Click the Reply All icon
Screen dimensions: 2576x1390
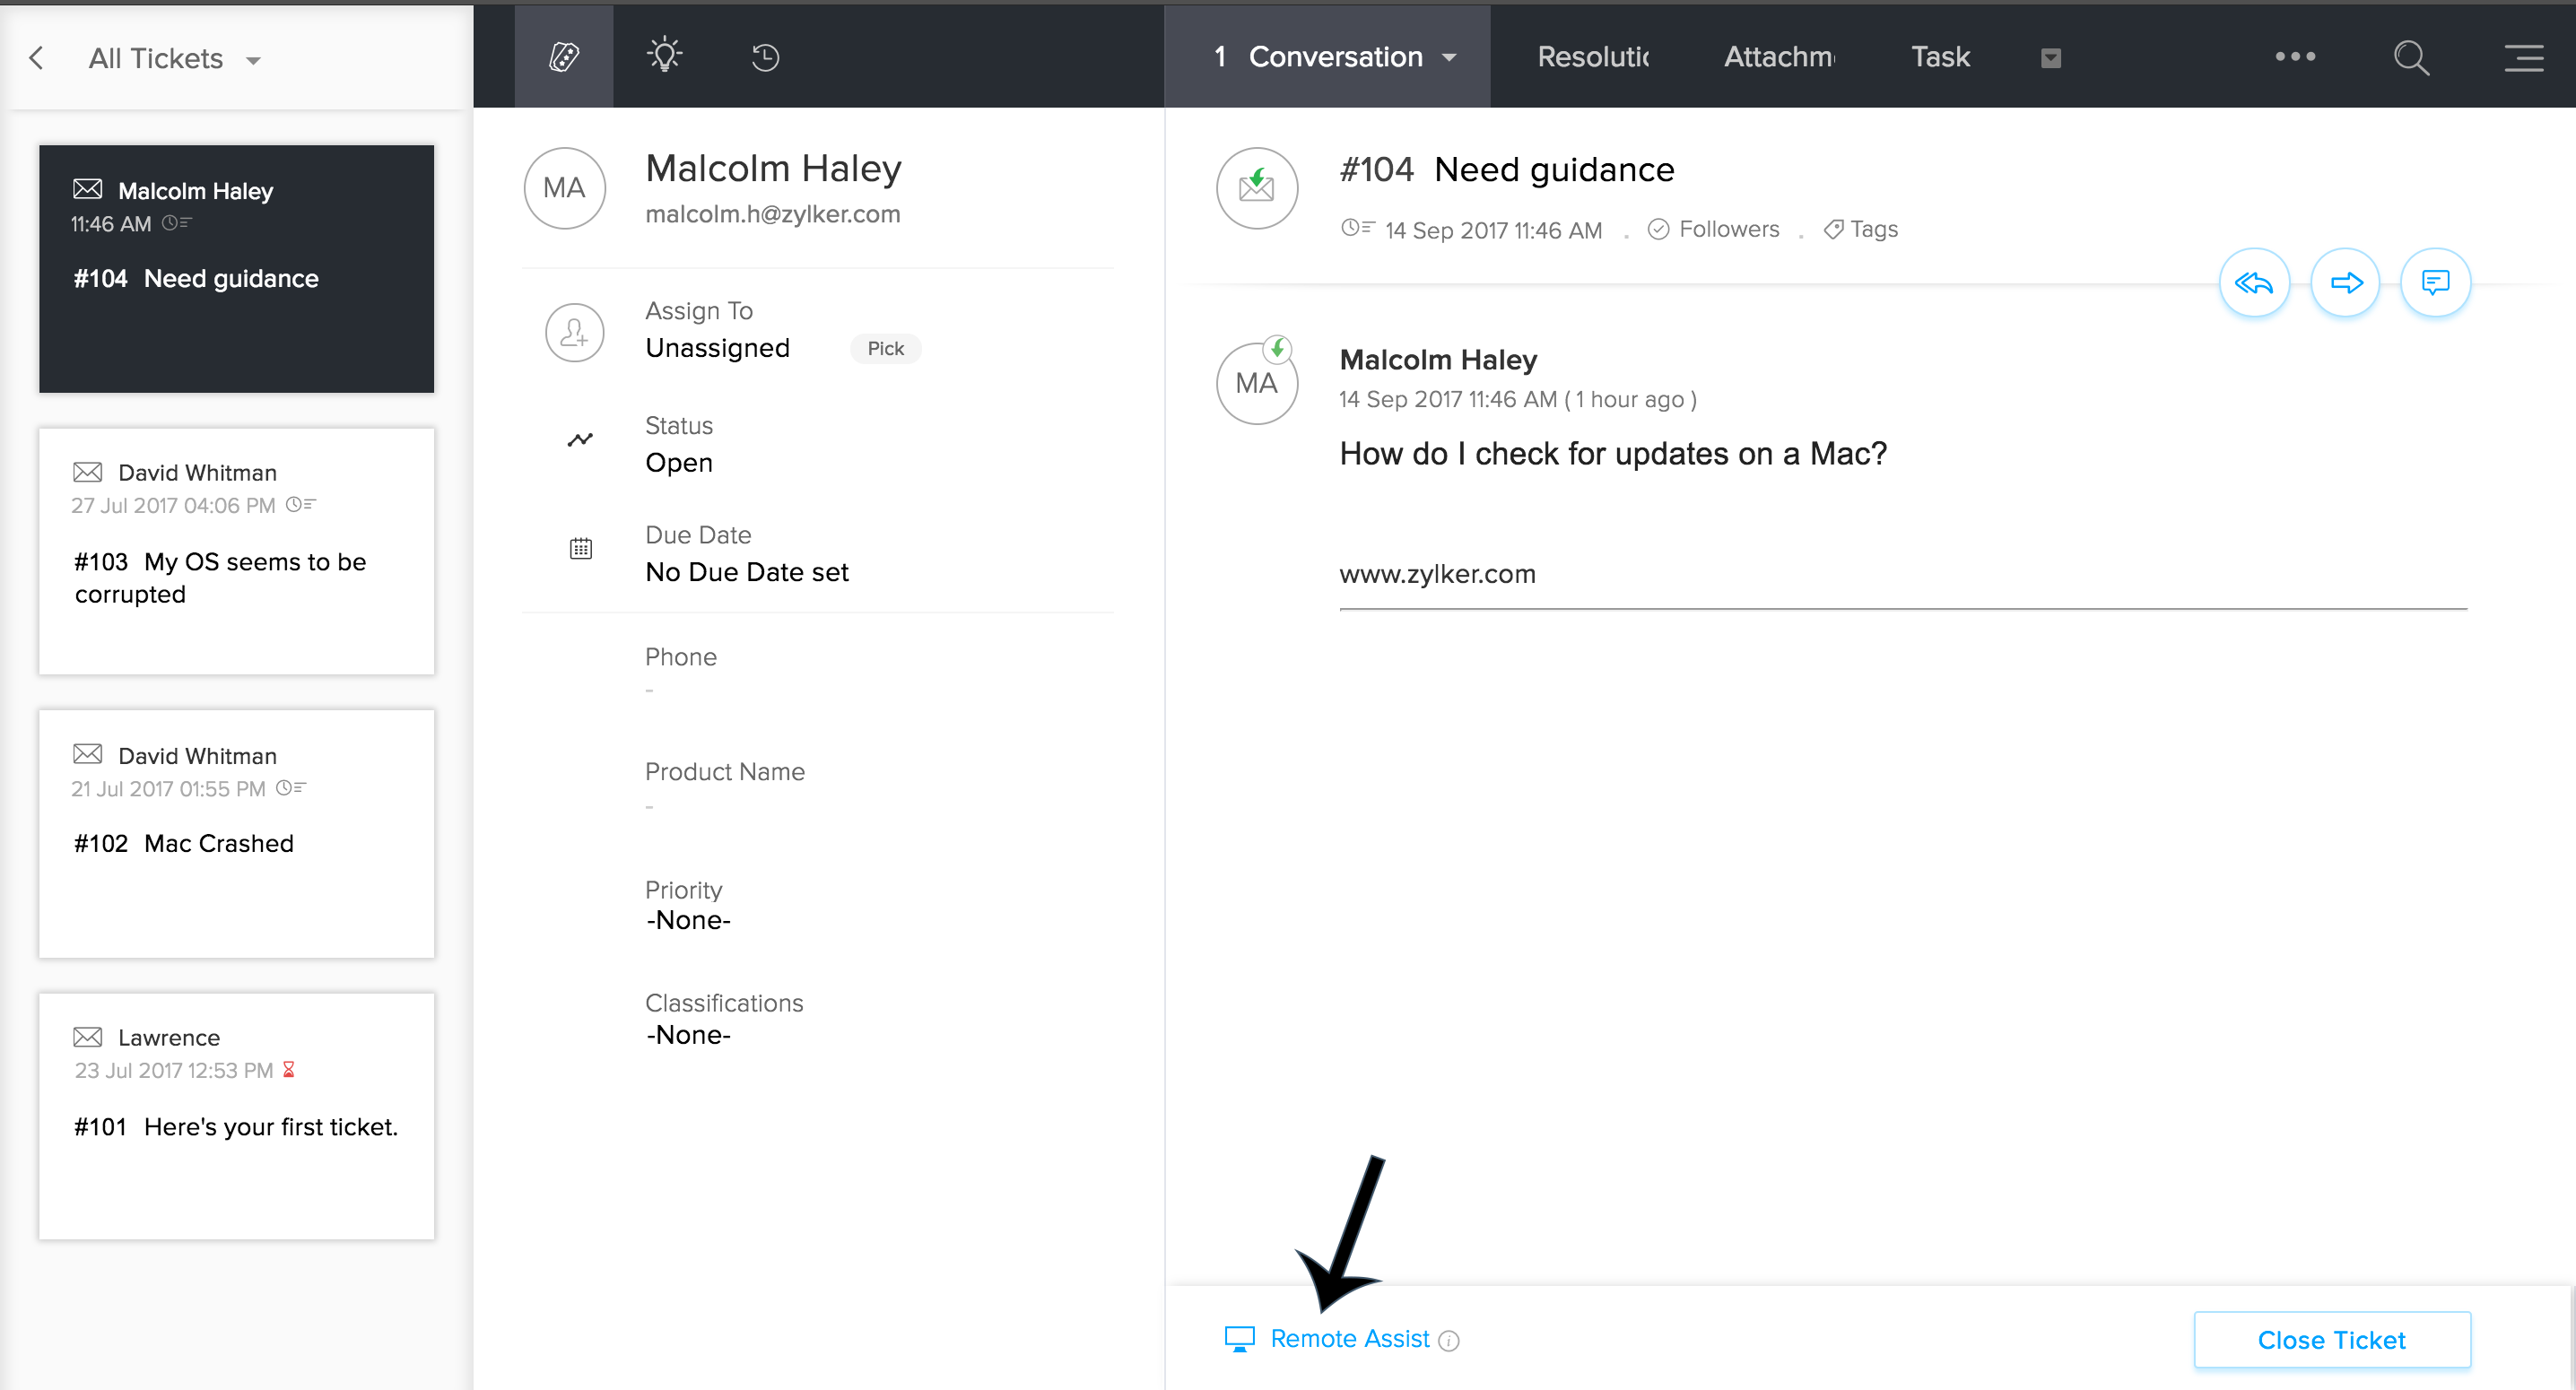(2254, 282)
